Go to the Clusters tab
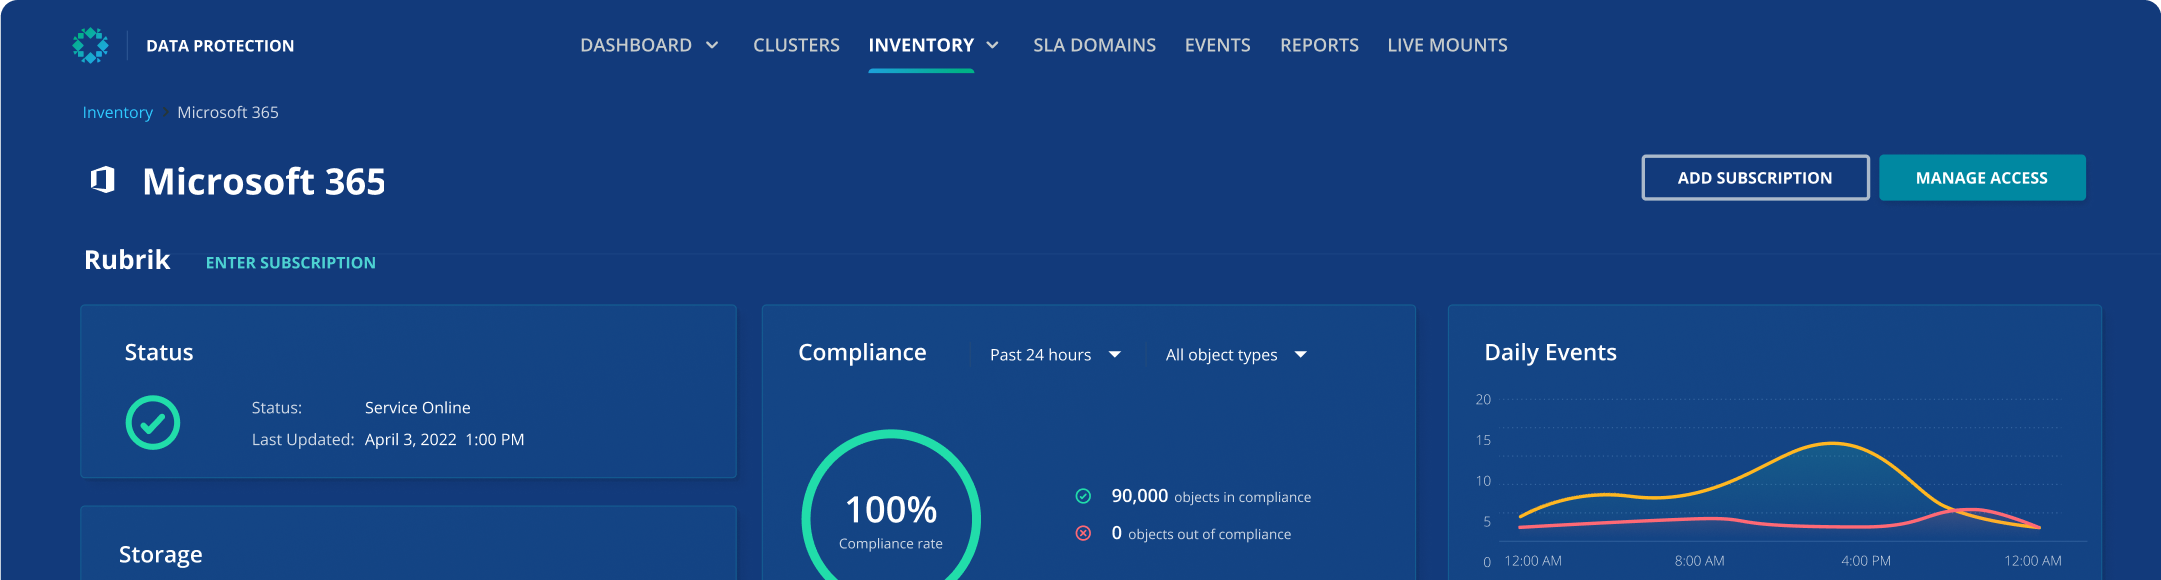2161x580 pixels. pyautogui.click(x=796, y=45)
